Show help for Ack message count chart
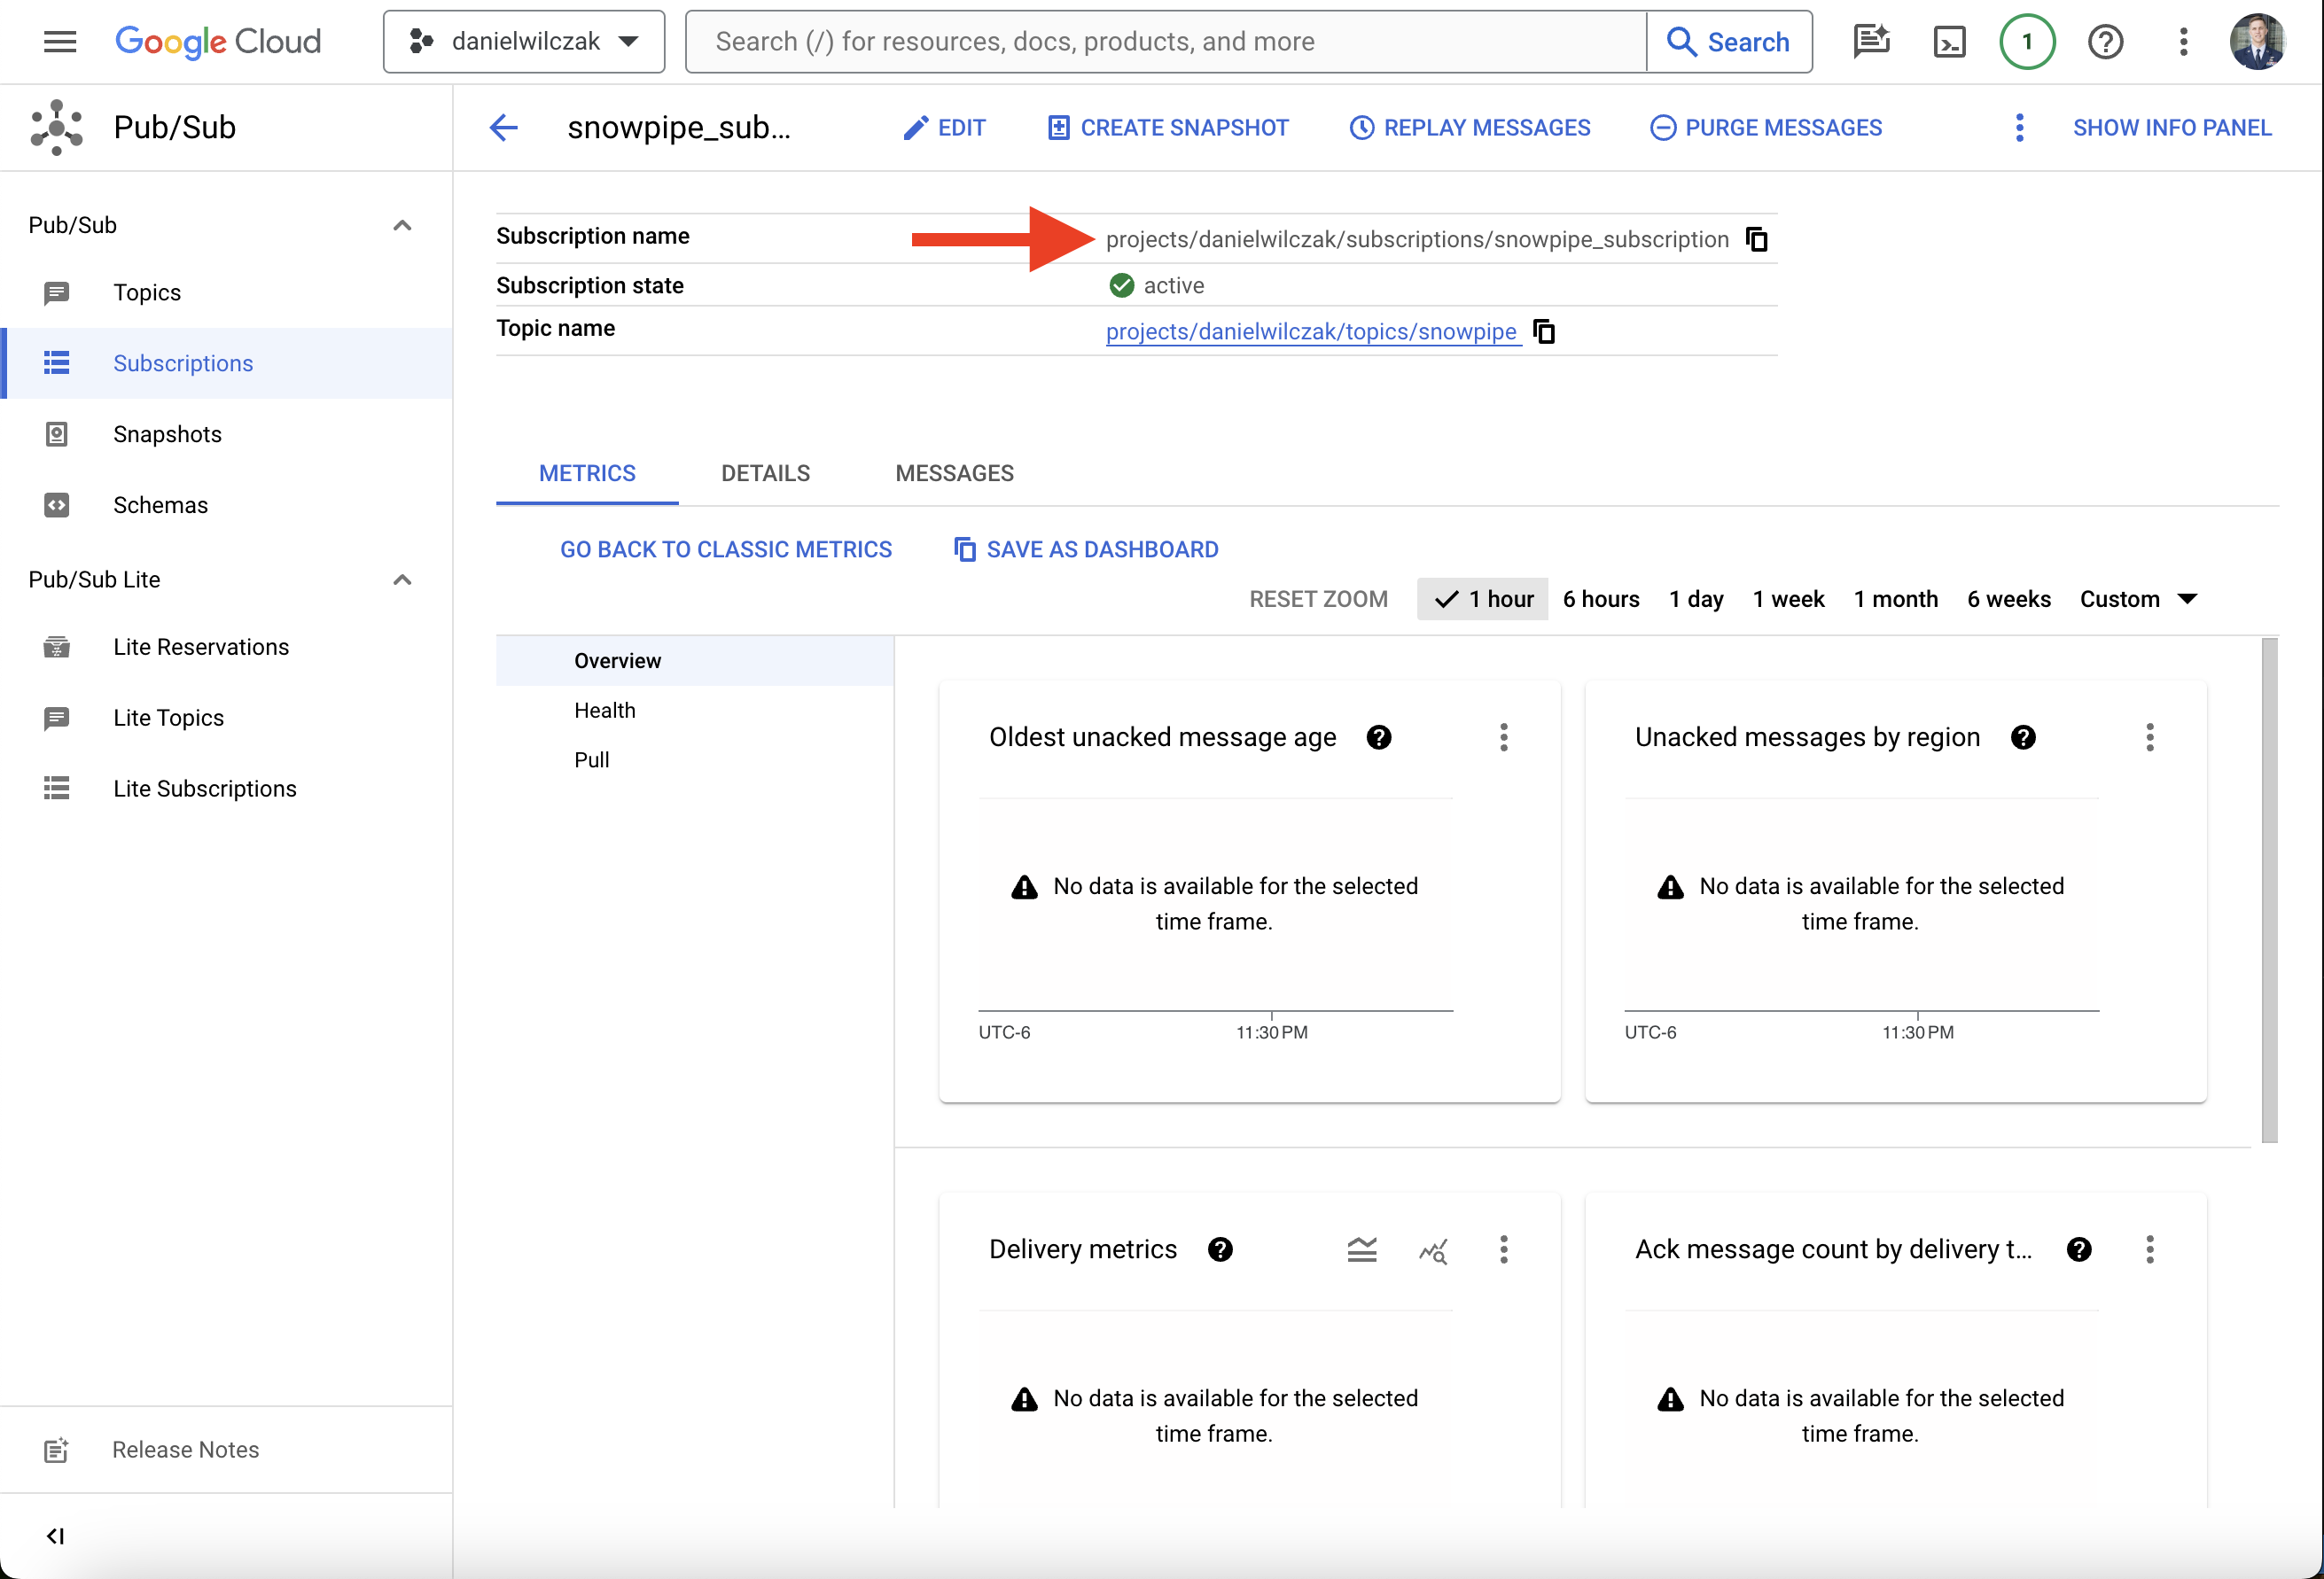This screenshot has height=1579, width=2324. pos(2079,1249)
